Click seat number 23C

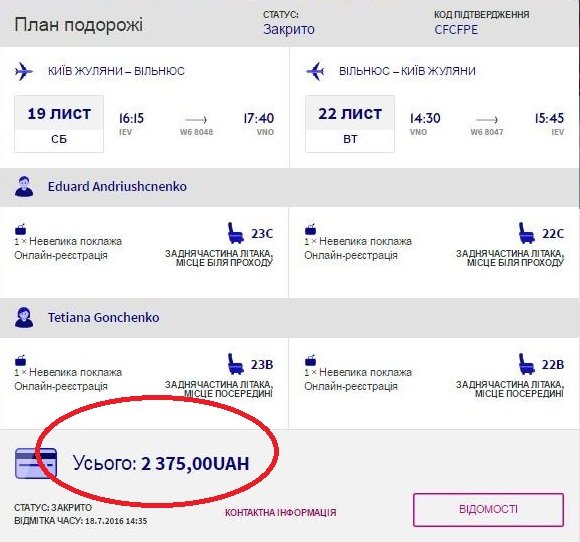[x=262, y=234]
